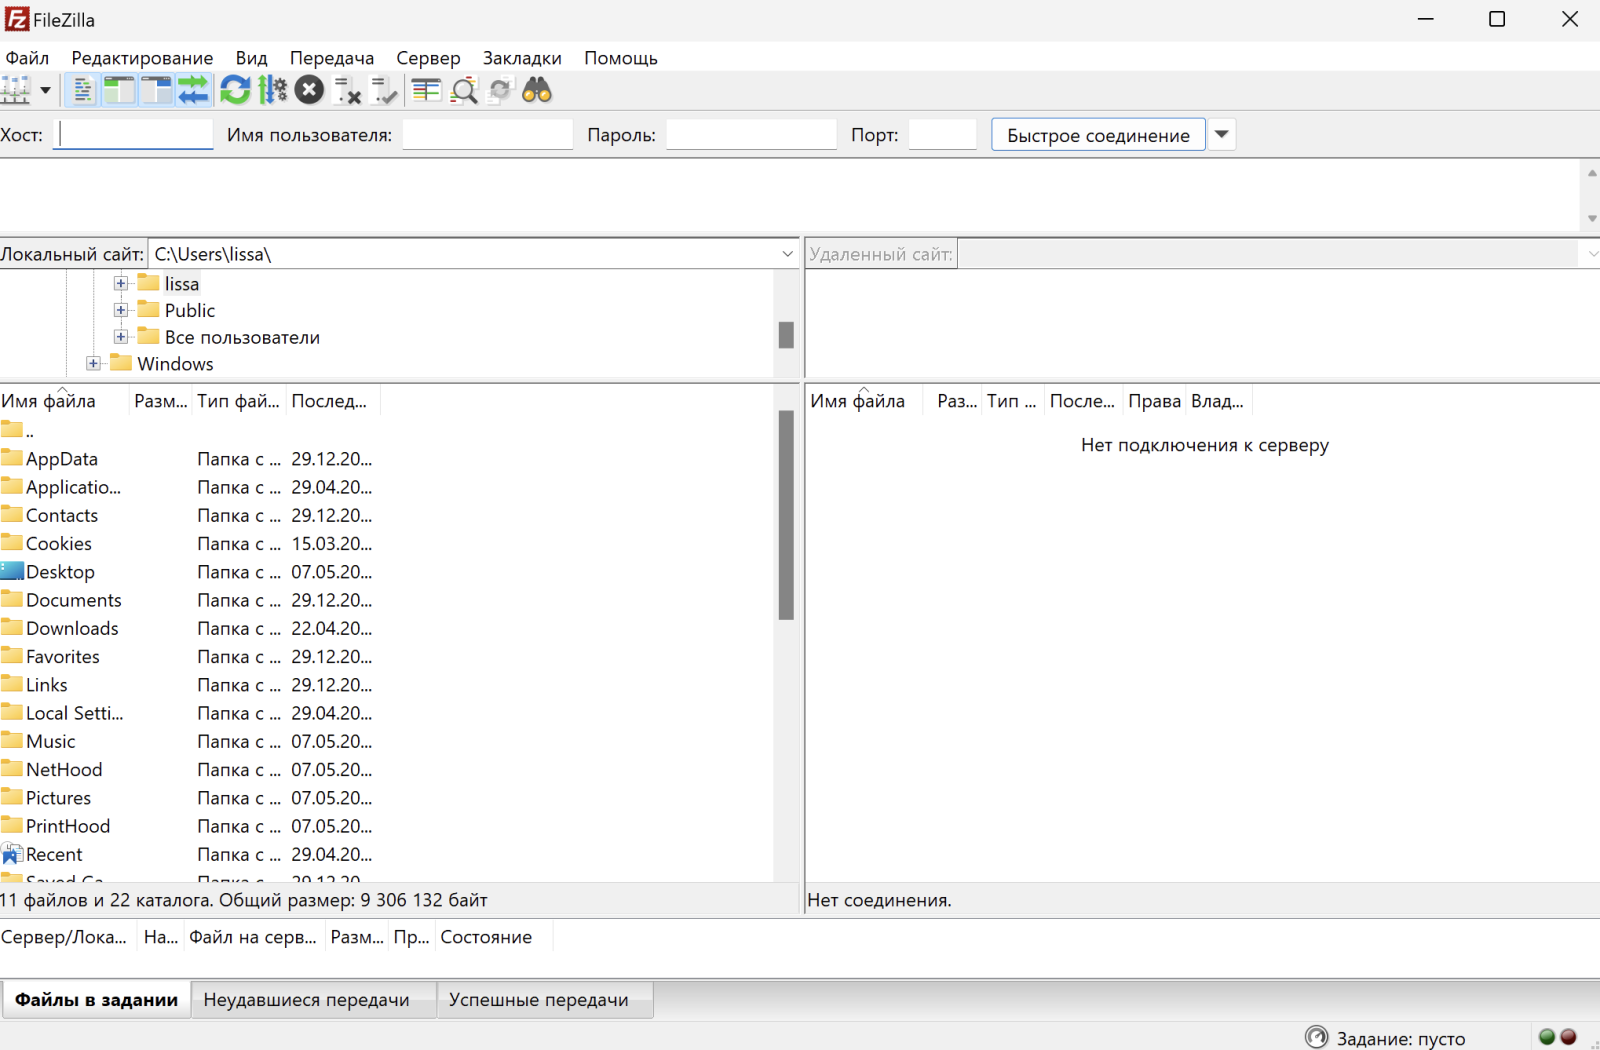This screenshot has height=1050, width=1600.
Task: Toggle the message log display
Action: tap(83, 90)
